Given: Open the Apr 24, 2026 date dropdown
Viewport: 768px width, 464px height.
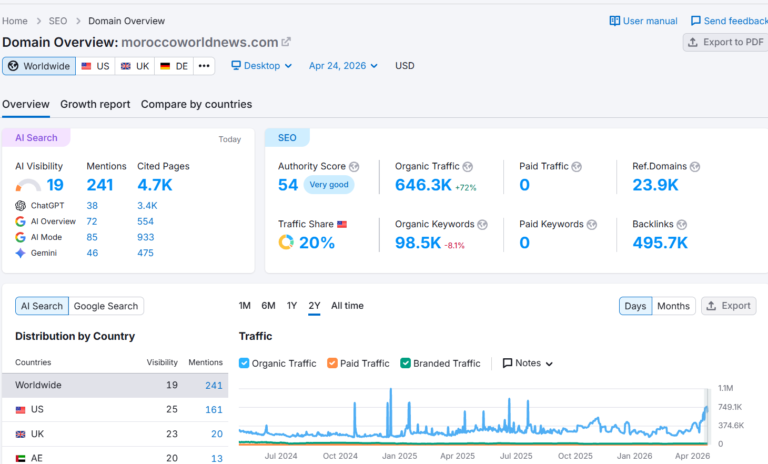Looking at the screenshot, I should [343, 66].
